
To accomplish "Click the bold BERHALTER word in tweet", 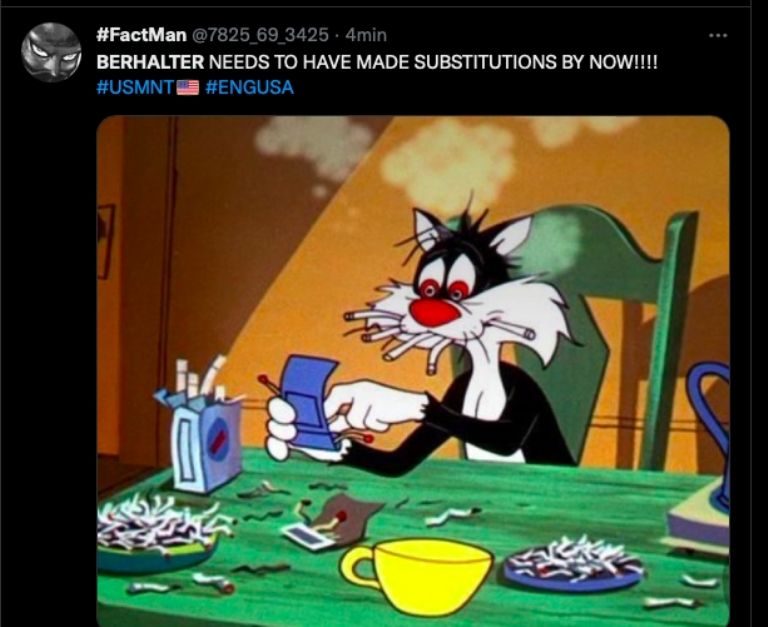I will (150, 62).
